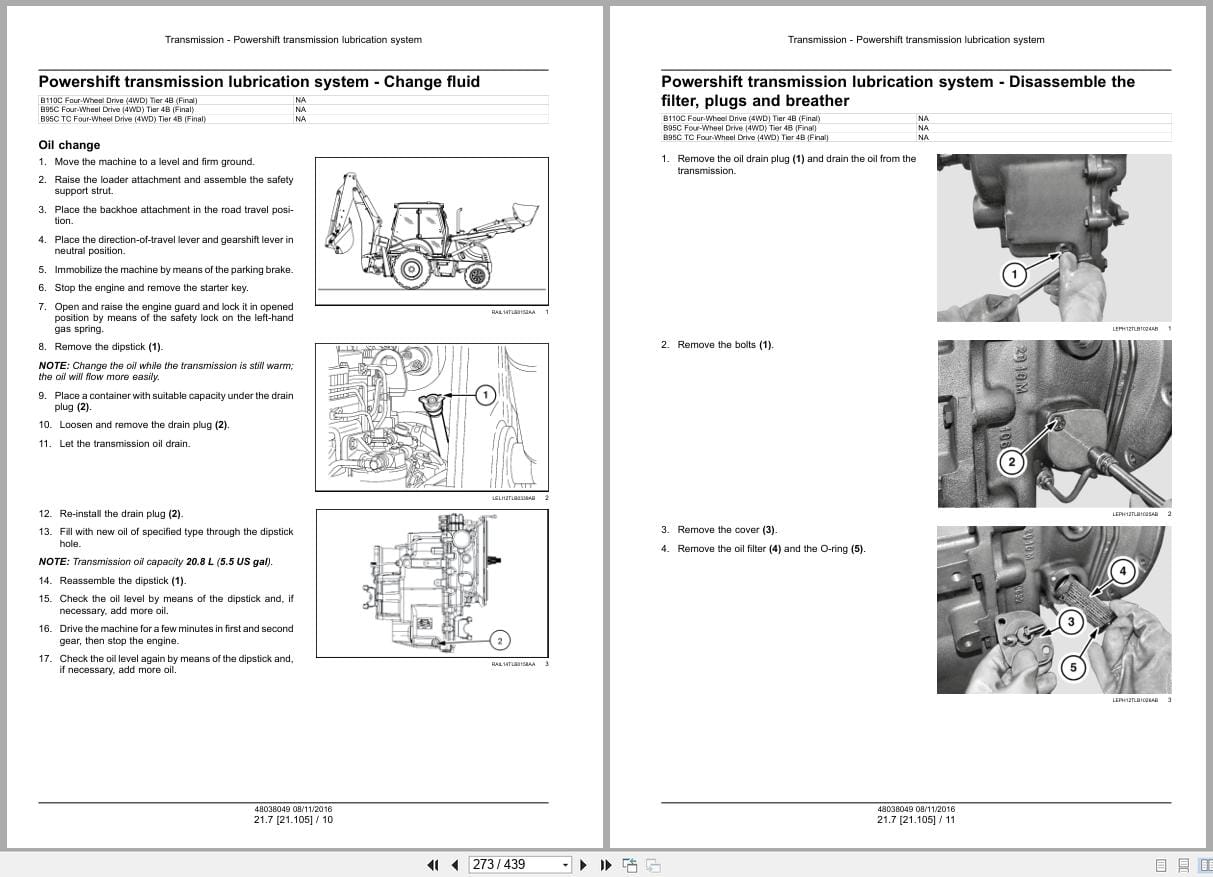The height and width of the screenshot is (877, 1213).
Task: Go back to the previous view
Action: tap(630, 864)
